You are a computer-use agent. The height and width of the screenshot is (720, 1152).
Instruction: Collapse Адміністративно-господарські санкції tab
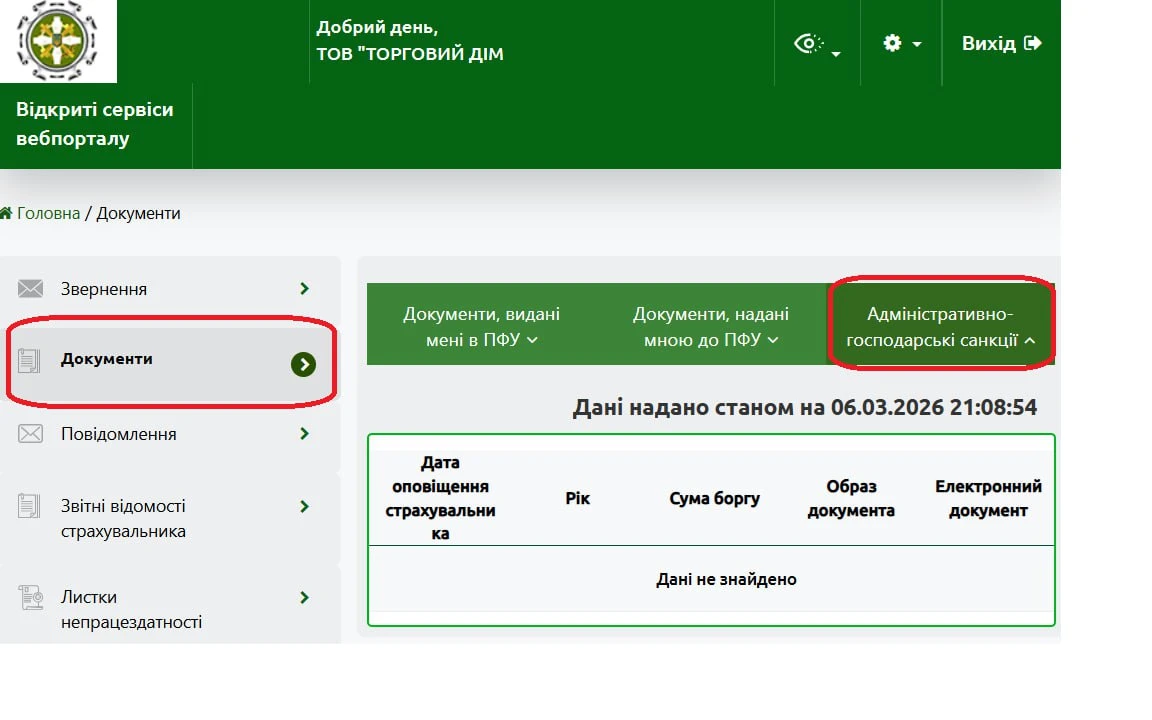coord(940,327)
